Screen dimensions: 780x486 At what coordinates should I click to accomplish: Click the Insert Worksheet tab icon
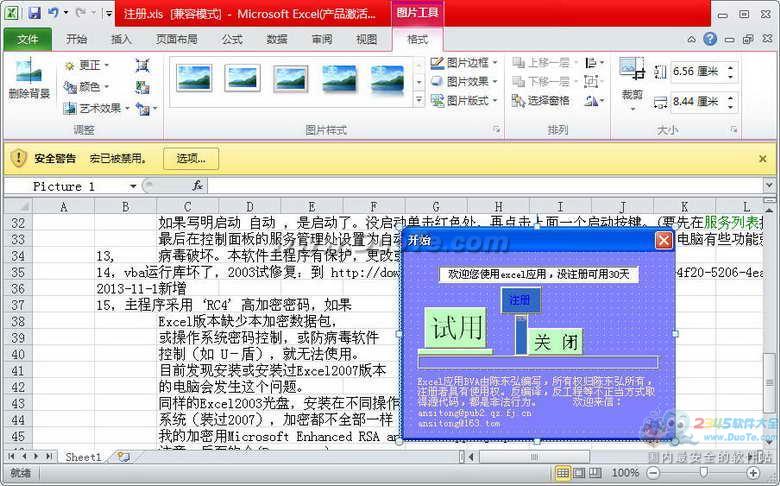123,456
